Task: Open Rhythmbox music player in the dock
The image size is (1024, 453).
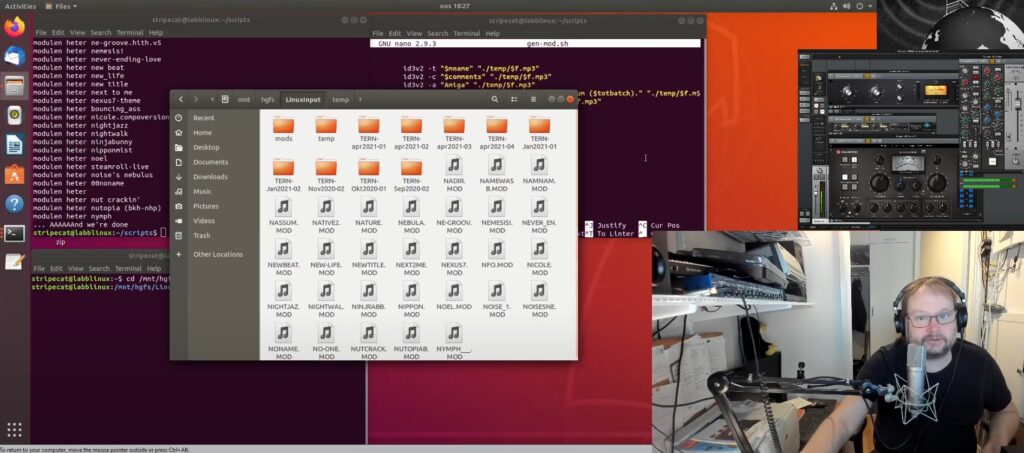Action: pos(14,115)
